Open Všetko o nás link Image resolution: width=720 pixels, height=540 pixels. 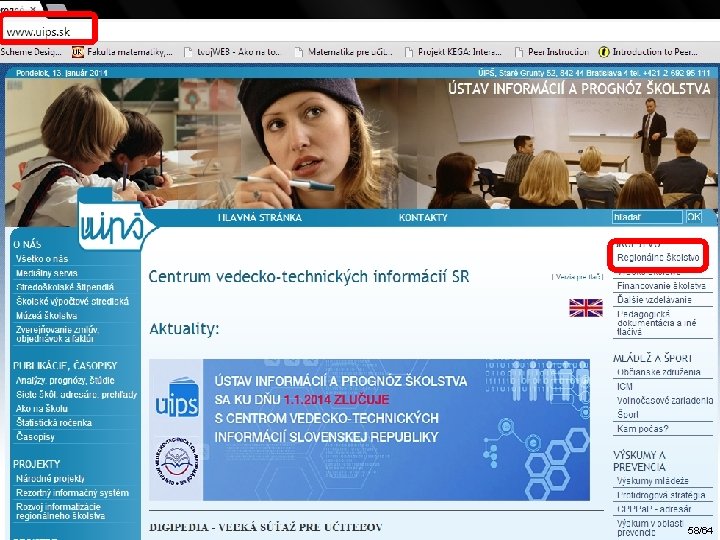pos(42,259)
